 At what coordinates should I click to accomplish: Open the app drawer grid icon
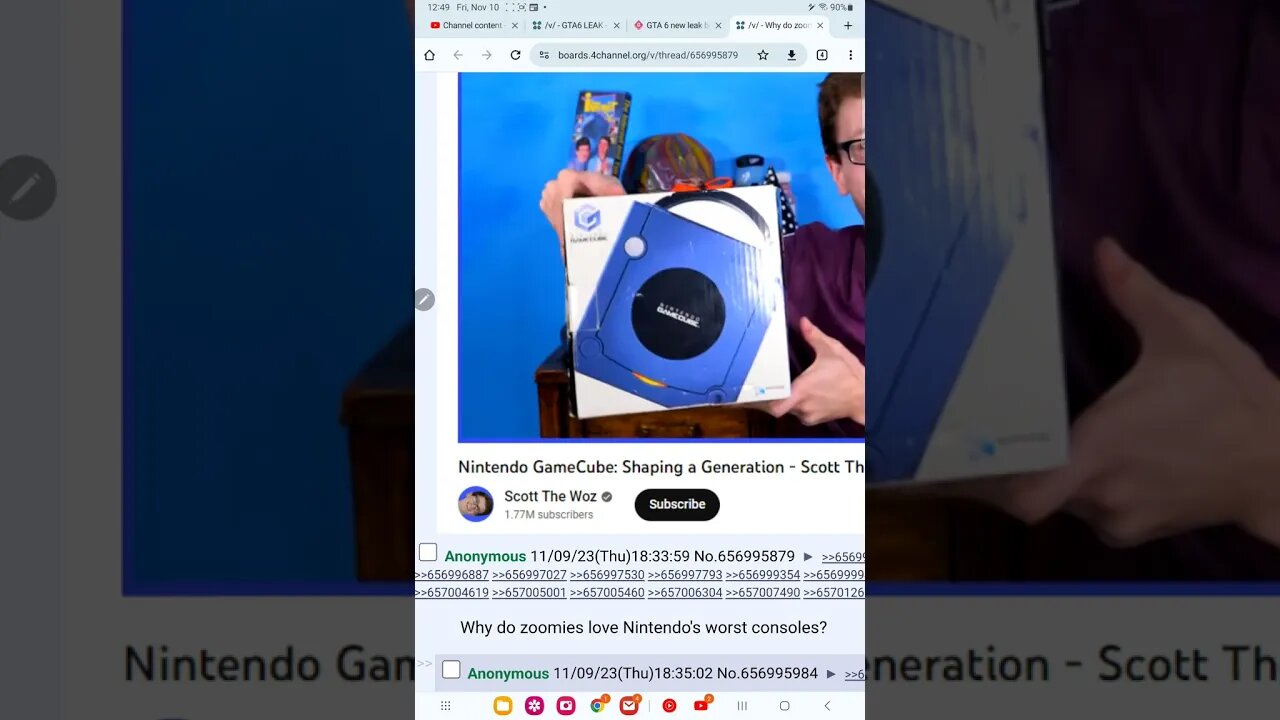tap(446, 706)
